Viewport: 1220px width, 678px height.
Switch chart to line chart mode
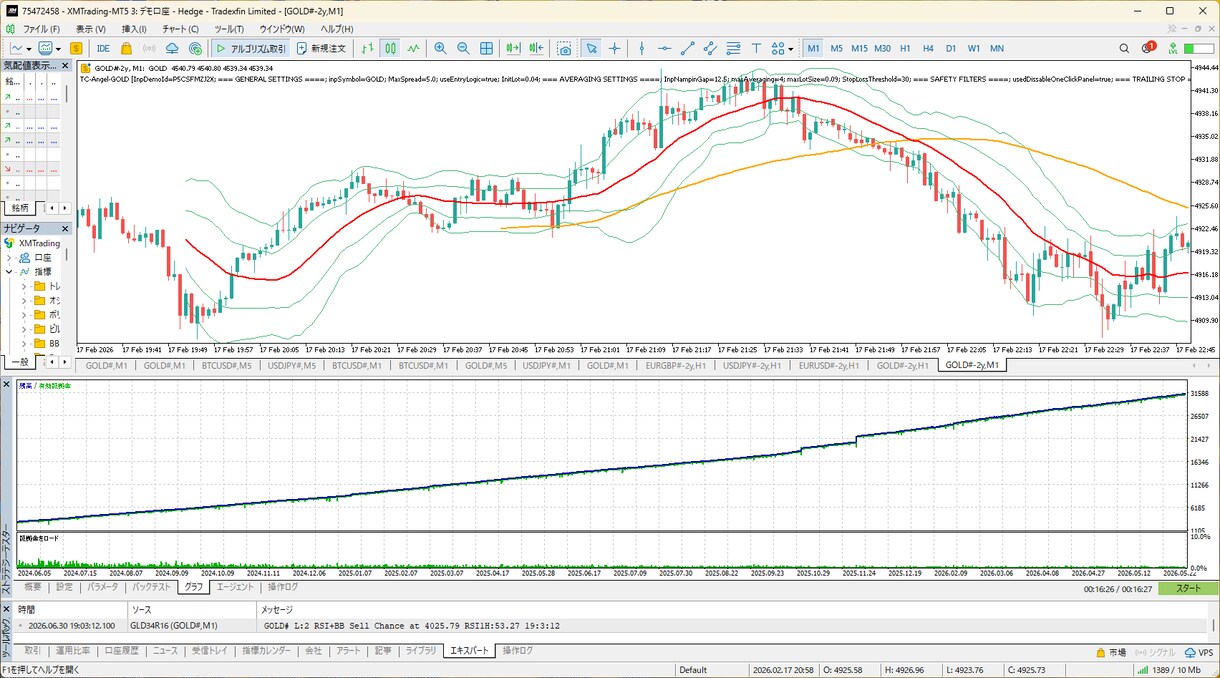click(x=413, y=48)
